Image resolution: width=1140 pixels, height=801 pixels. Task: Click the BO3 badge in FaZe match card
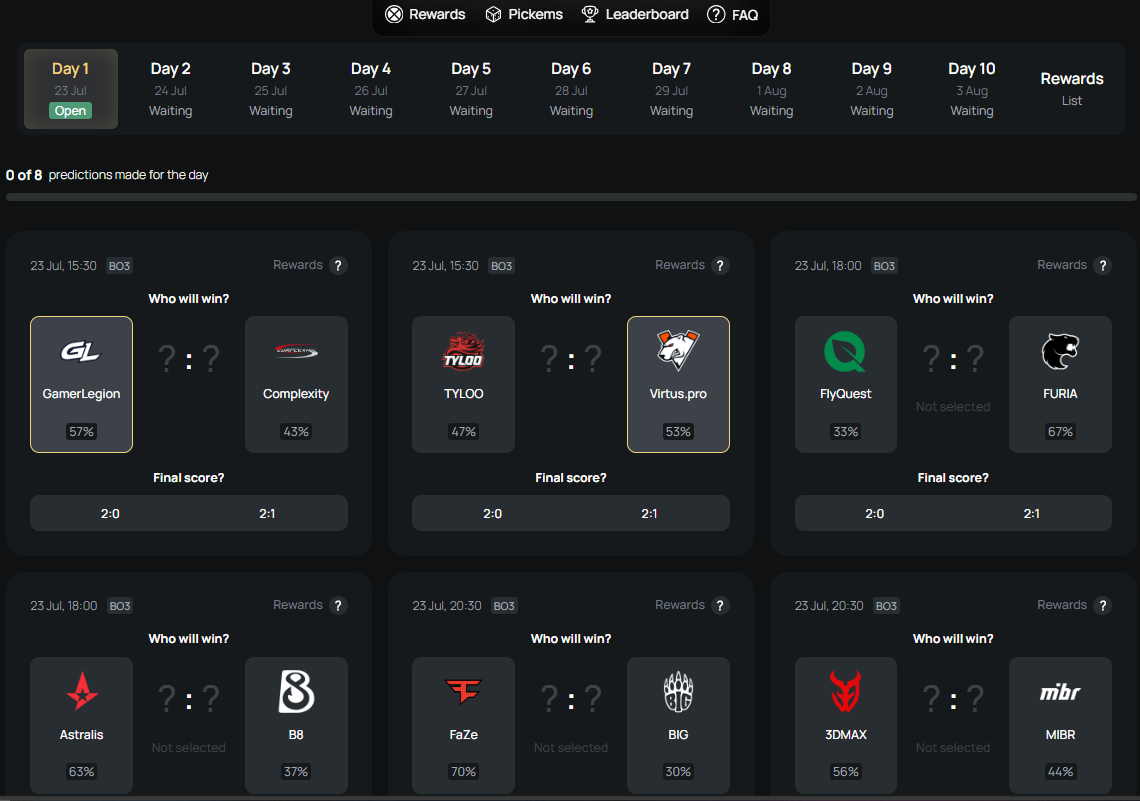(504, 606)
